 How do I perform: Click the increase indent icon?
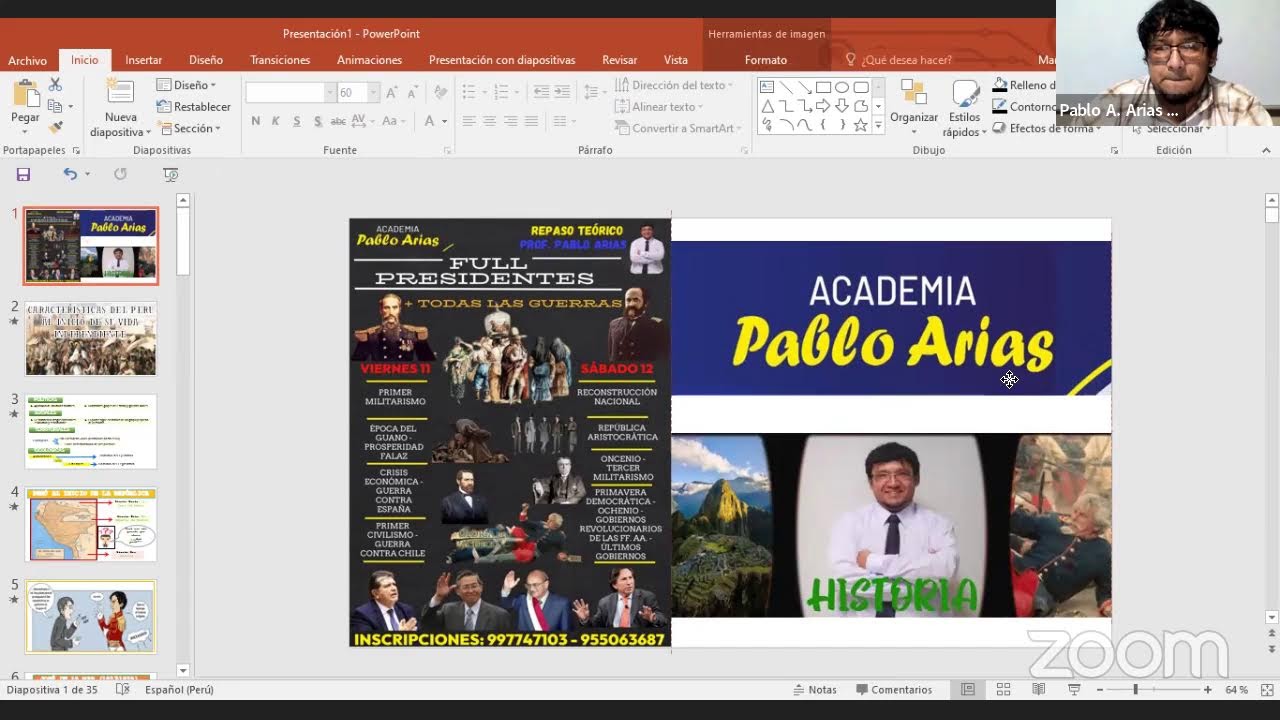tap(564, 92)
